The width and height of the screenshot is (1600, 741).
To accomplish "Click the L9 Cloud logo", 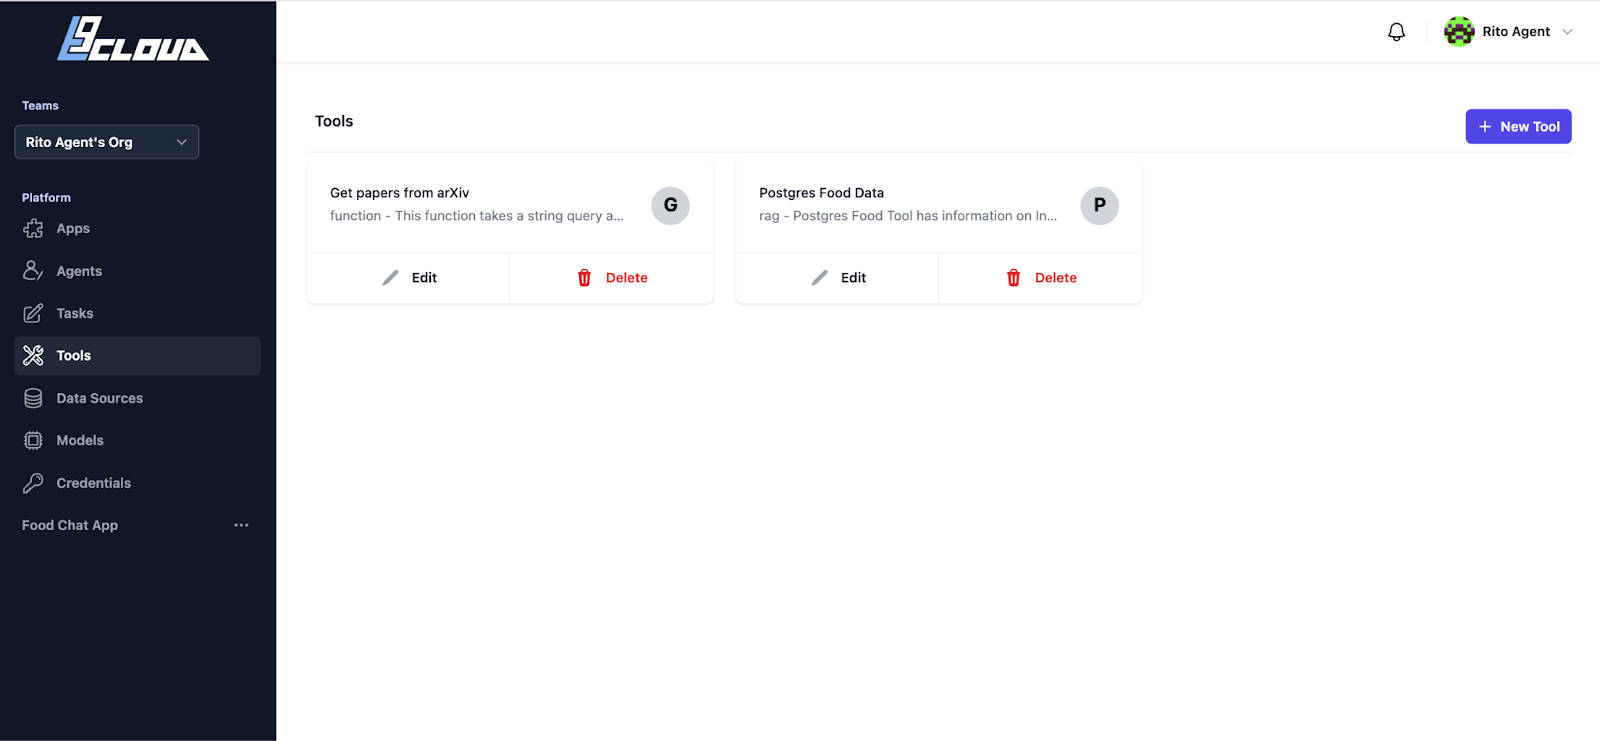I will (133, 39).
